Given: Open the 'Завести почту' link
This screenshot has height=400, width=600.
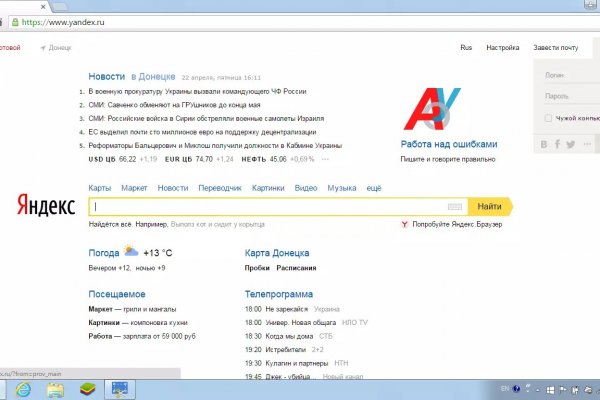Looking at the screenshot, I should pyautogui.click(x=556, y=48).
